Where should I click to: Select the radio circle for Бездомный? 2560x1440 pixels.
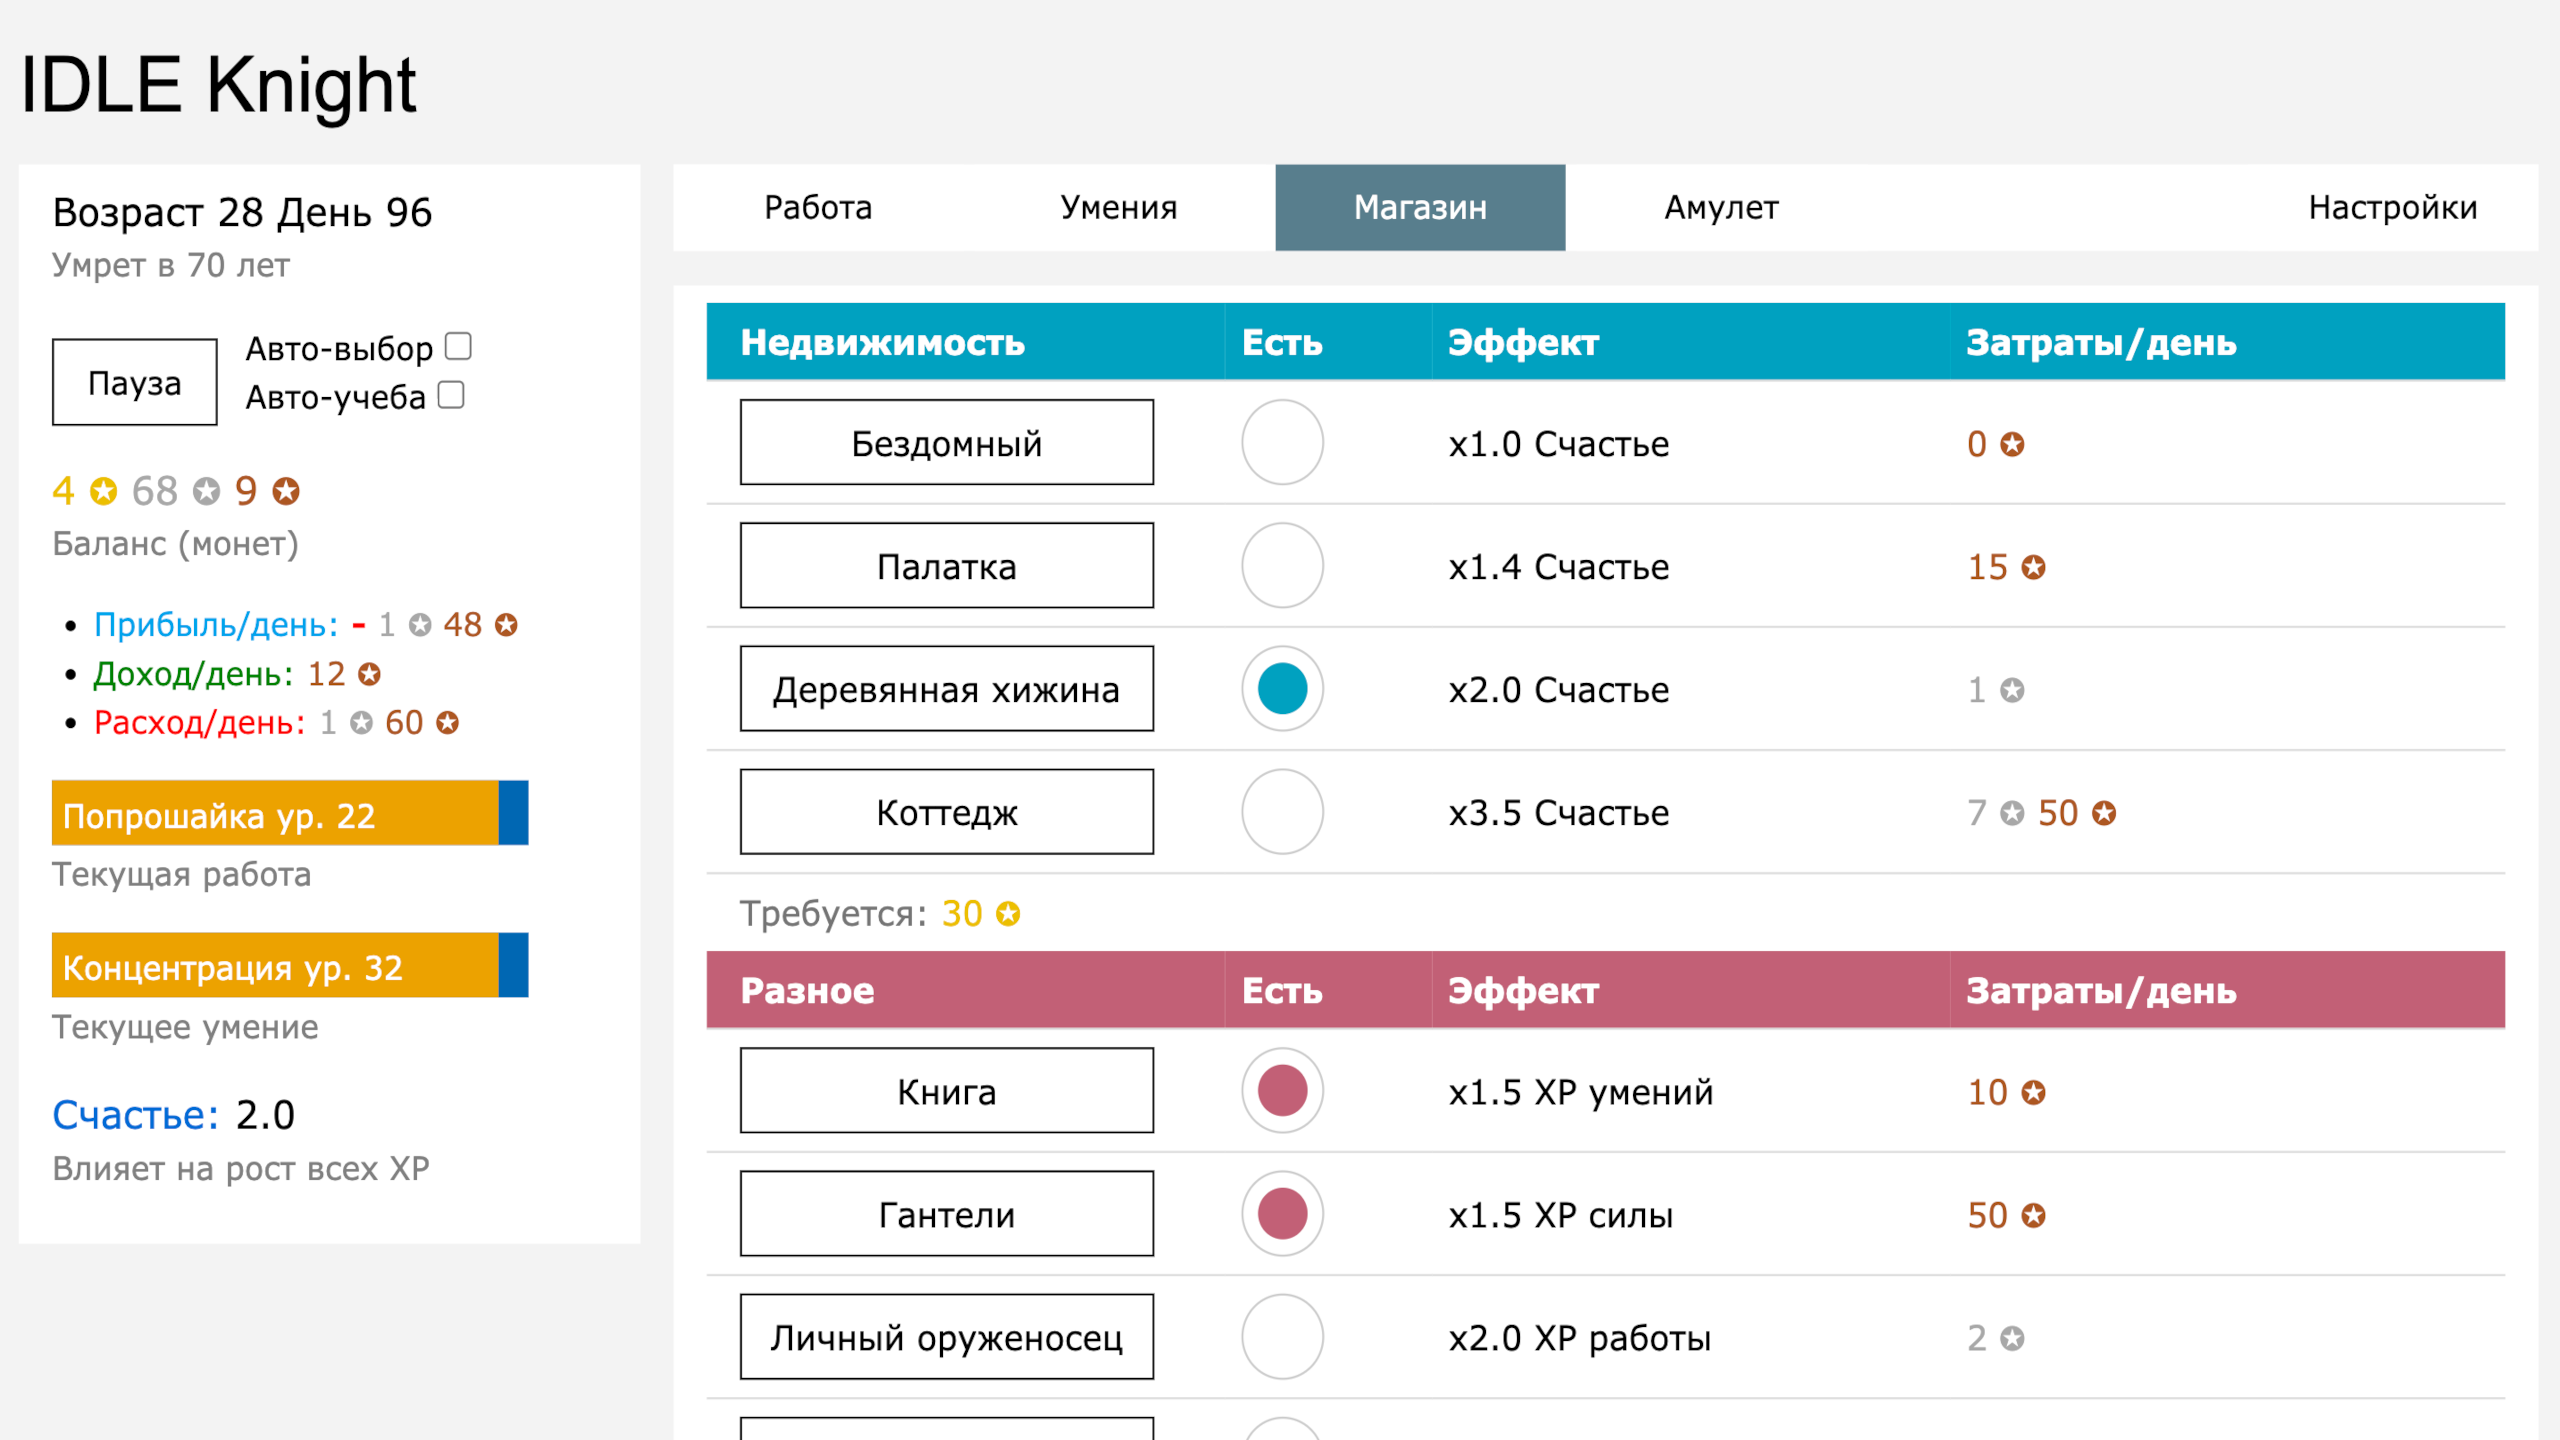point(1282,441)
